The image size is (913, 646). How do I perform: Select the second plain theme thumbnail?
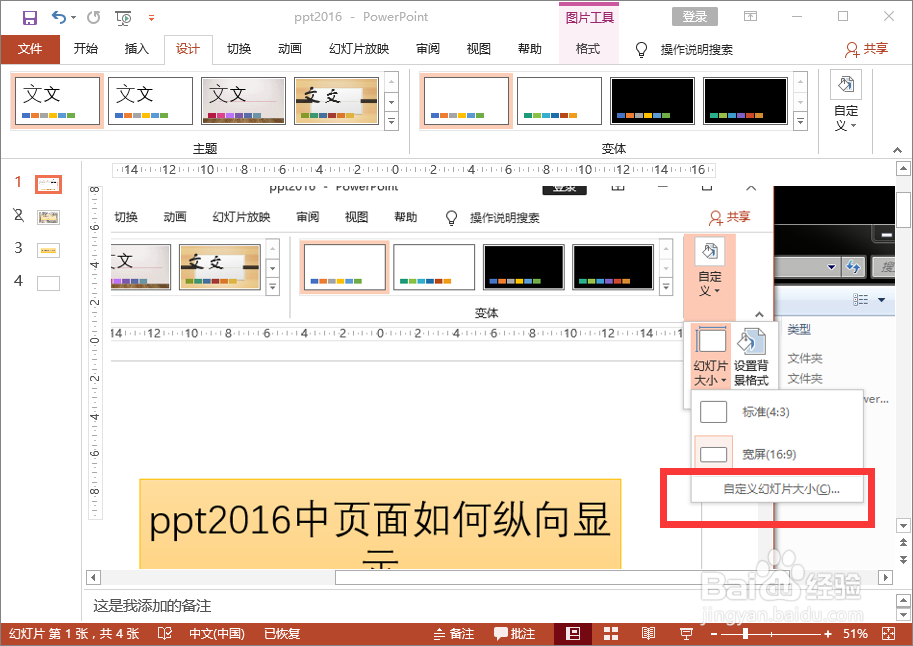point(150,101)
